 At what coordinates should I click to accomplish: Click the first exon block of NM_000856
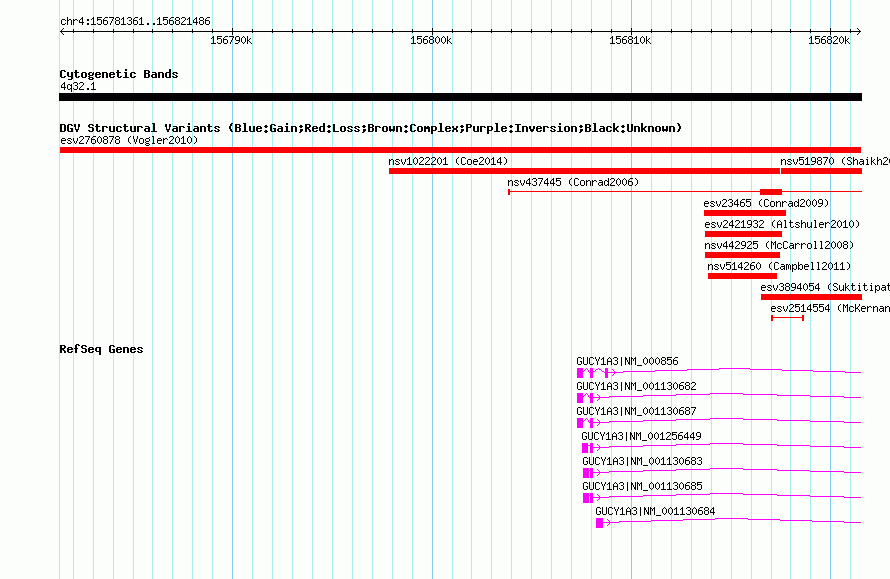point(580,373)
